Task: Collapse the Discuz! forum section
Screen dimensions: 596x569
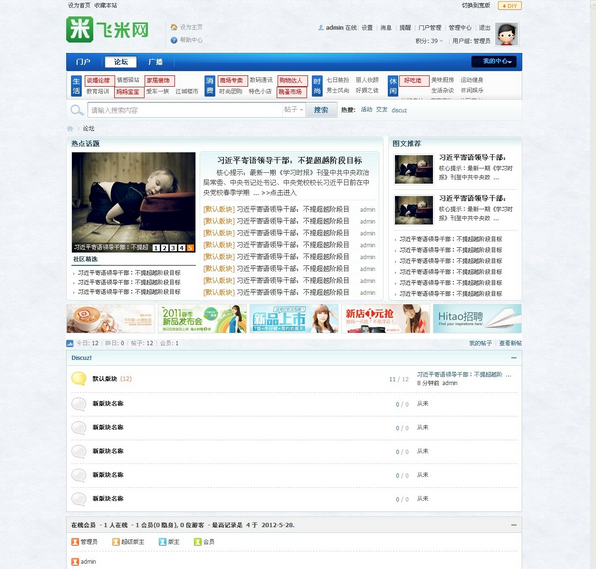Action: pos(514,358)
